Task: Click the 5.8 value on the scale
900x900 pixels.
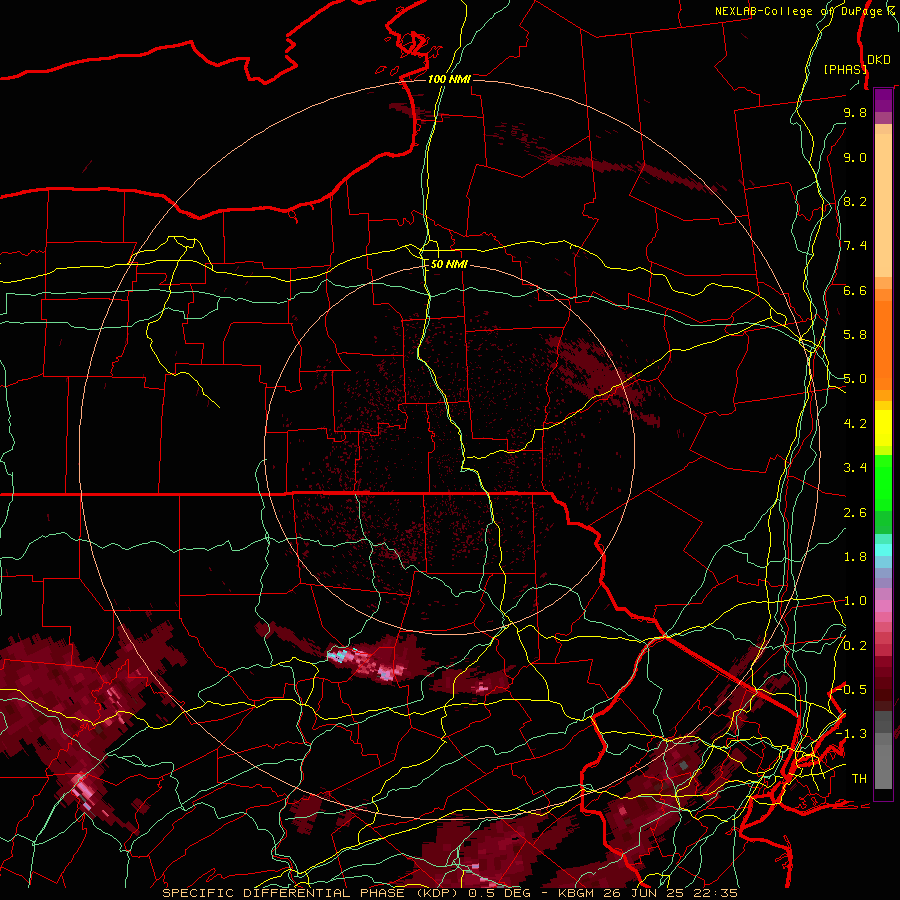Action: pyautogui.click(x=855, y=335)
